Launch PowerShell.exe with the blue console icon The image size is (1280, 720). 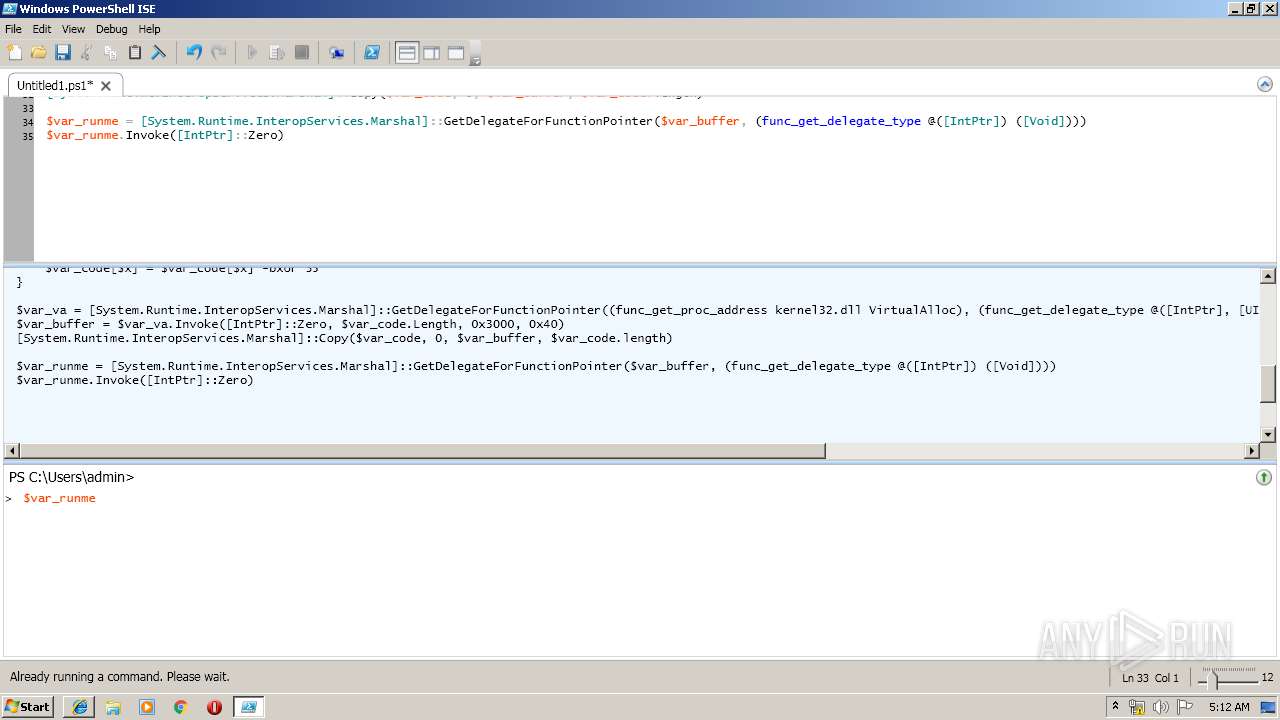coord(371,52)
